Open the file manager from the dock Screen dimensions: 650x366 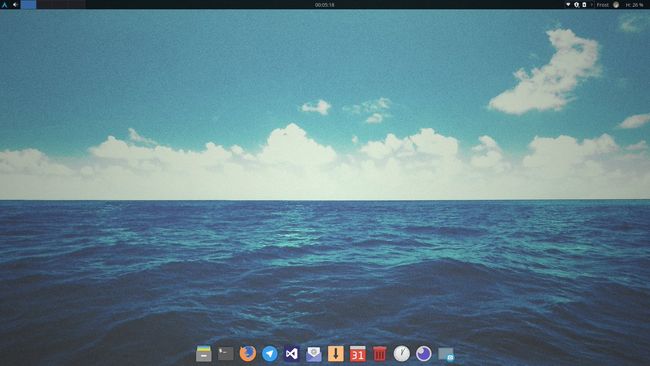pos(204,354)
